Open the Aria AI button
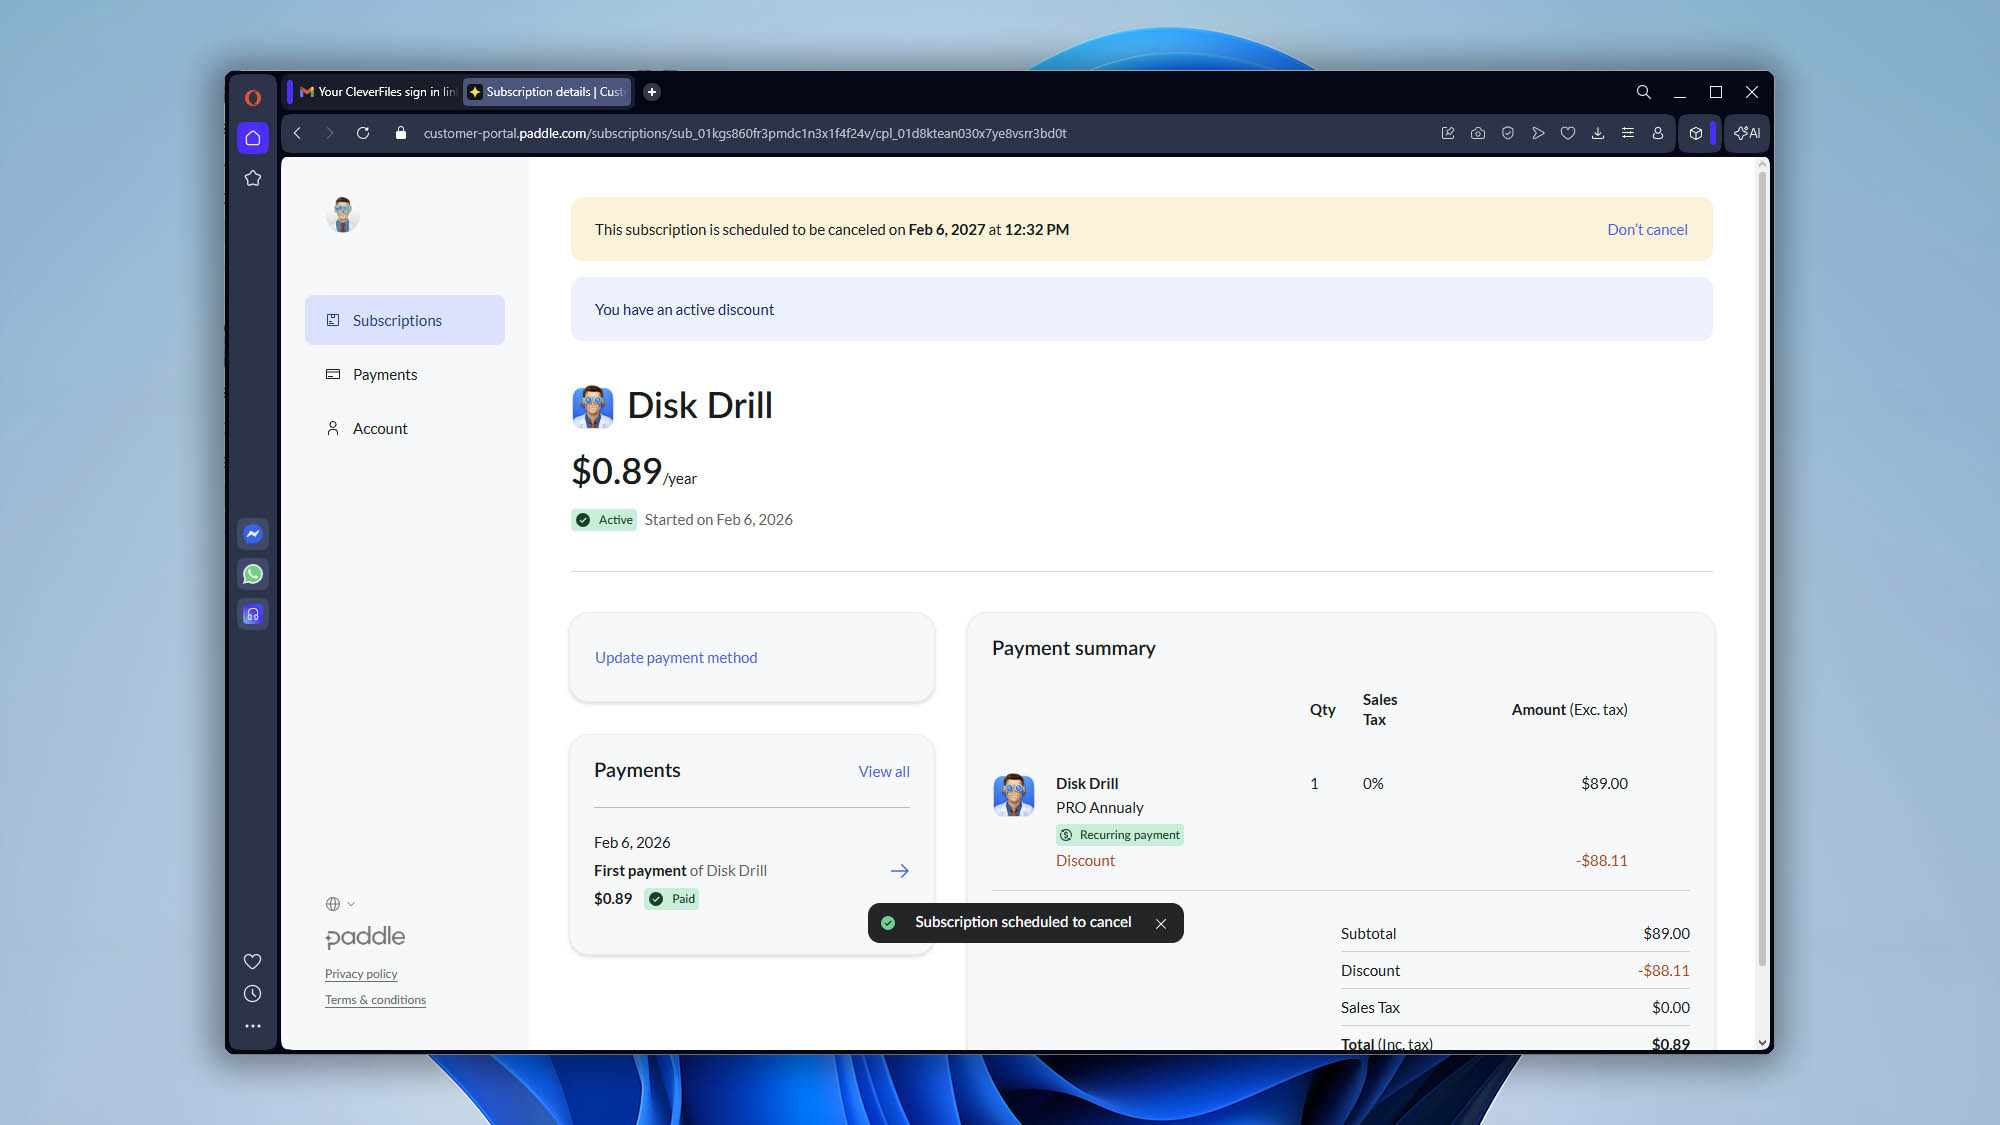Screen dimensions: 2000x1125 click(1748, 133)
